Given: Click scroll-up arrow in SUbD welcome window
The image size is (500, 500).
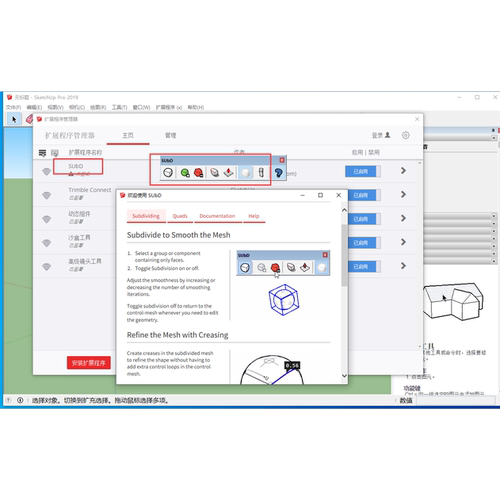Looking at the screenshot, I should [x=344, y=210].
